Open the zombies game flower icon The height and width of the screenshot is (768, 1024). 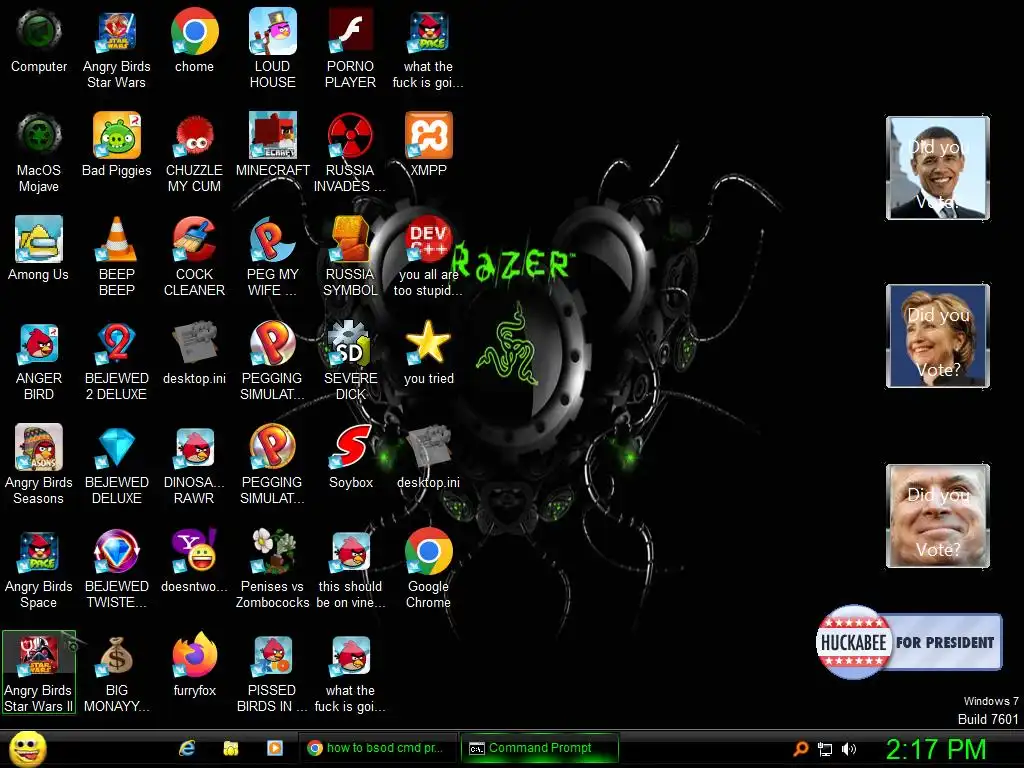point(272,569)
